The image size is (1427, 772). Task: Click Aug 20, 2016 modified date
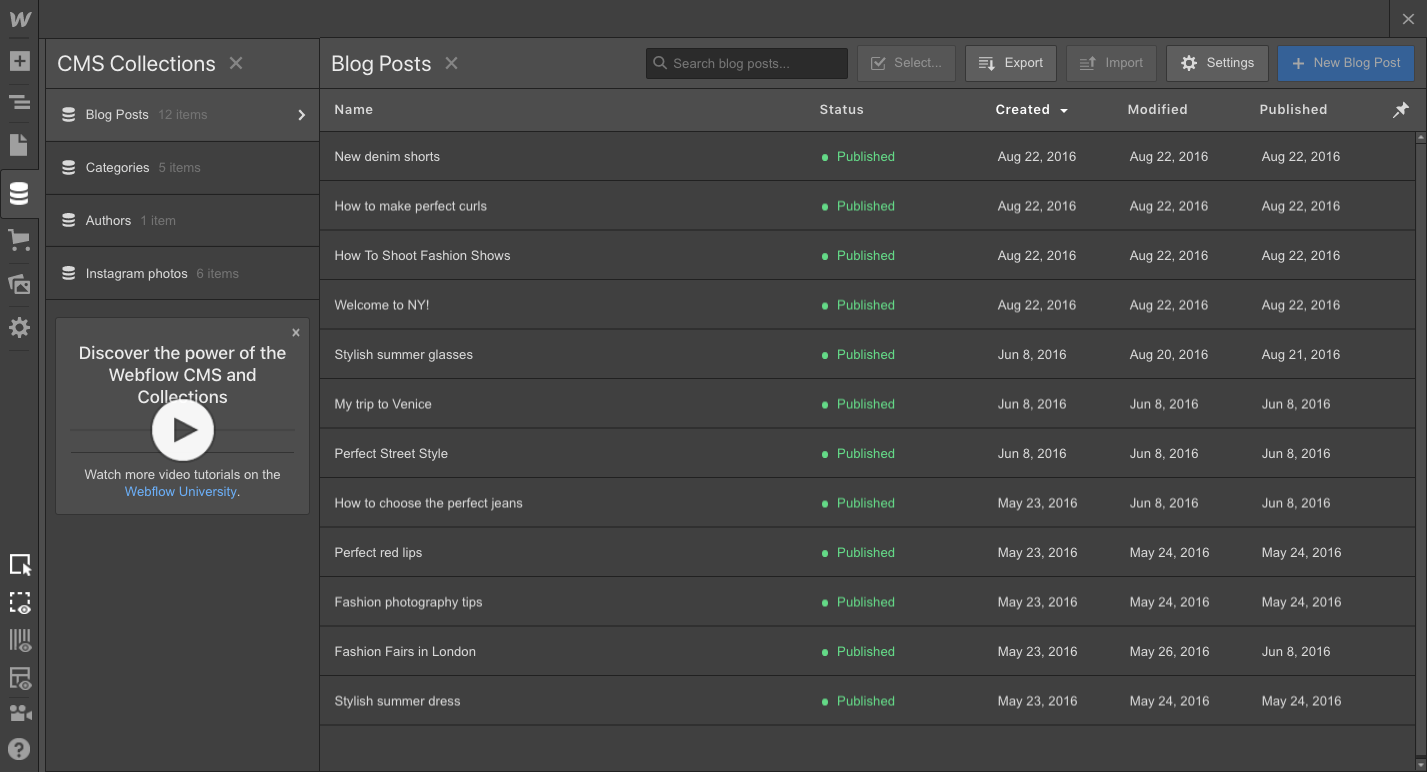tap(1169, 355)
